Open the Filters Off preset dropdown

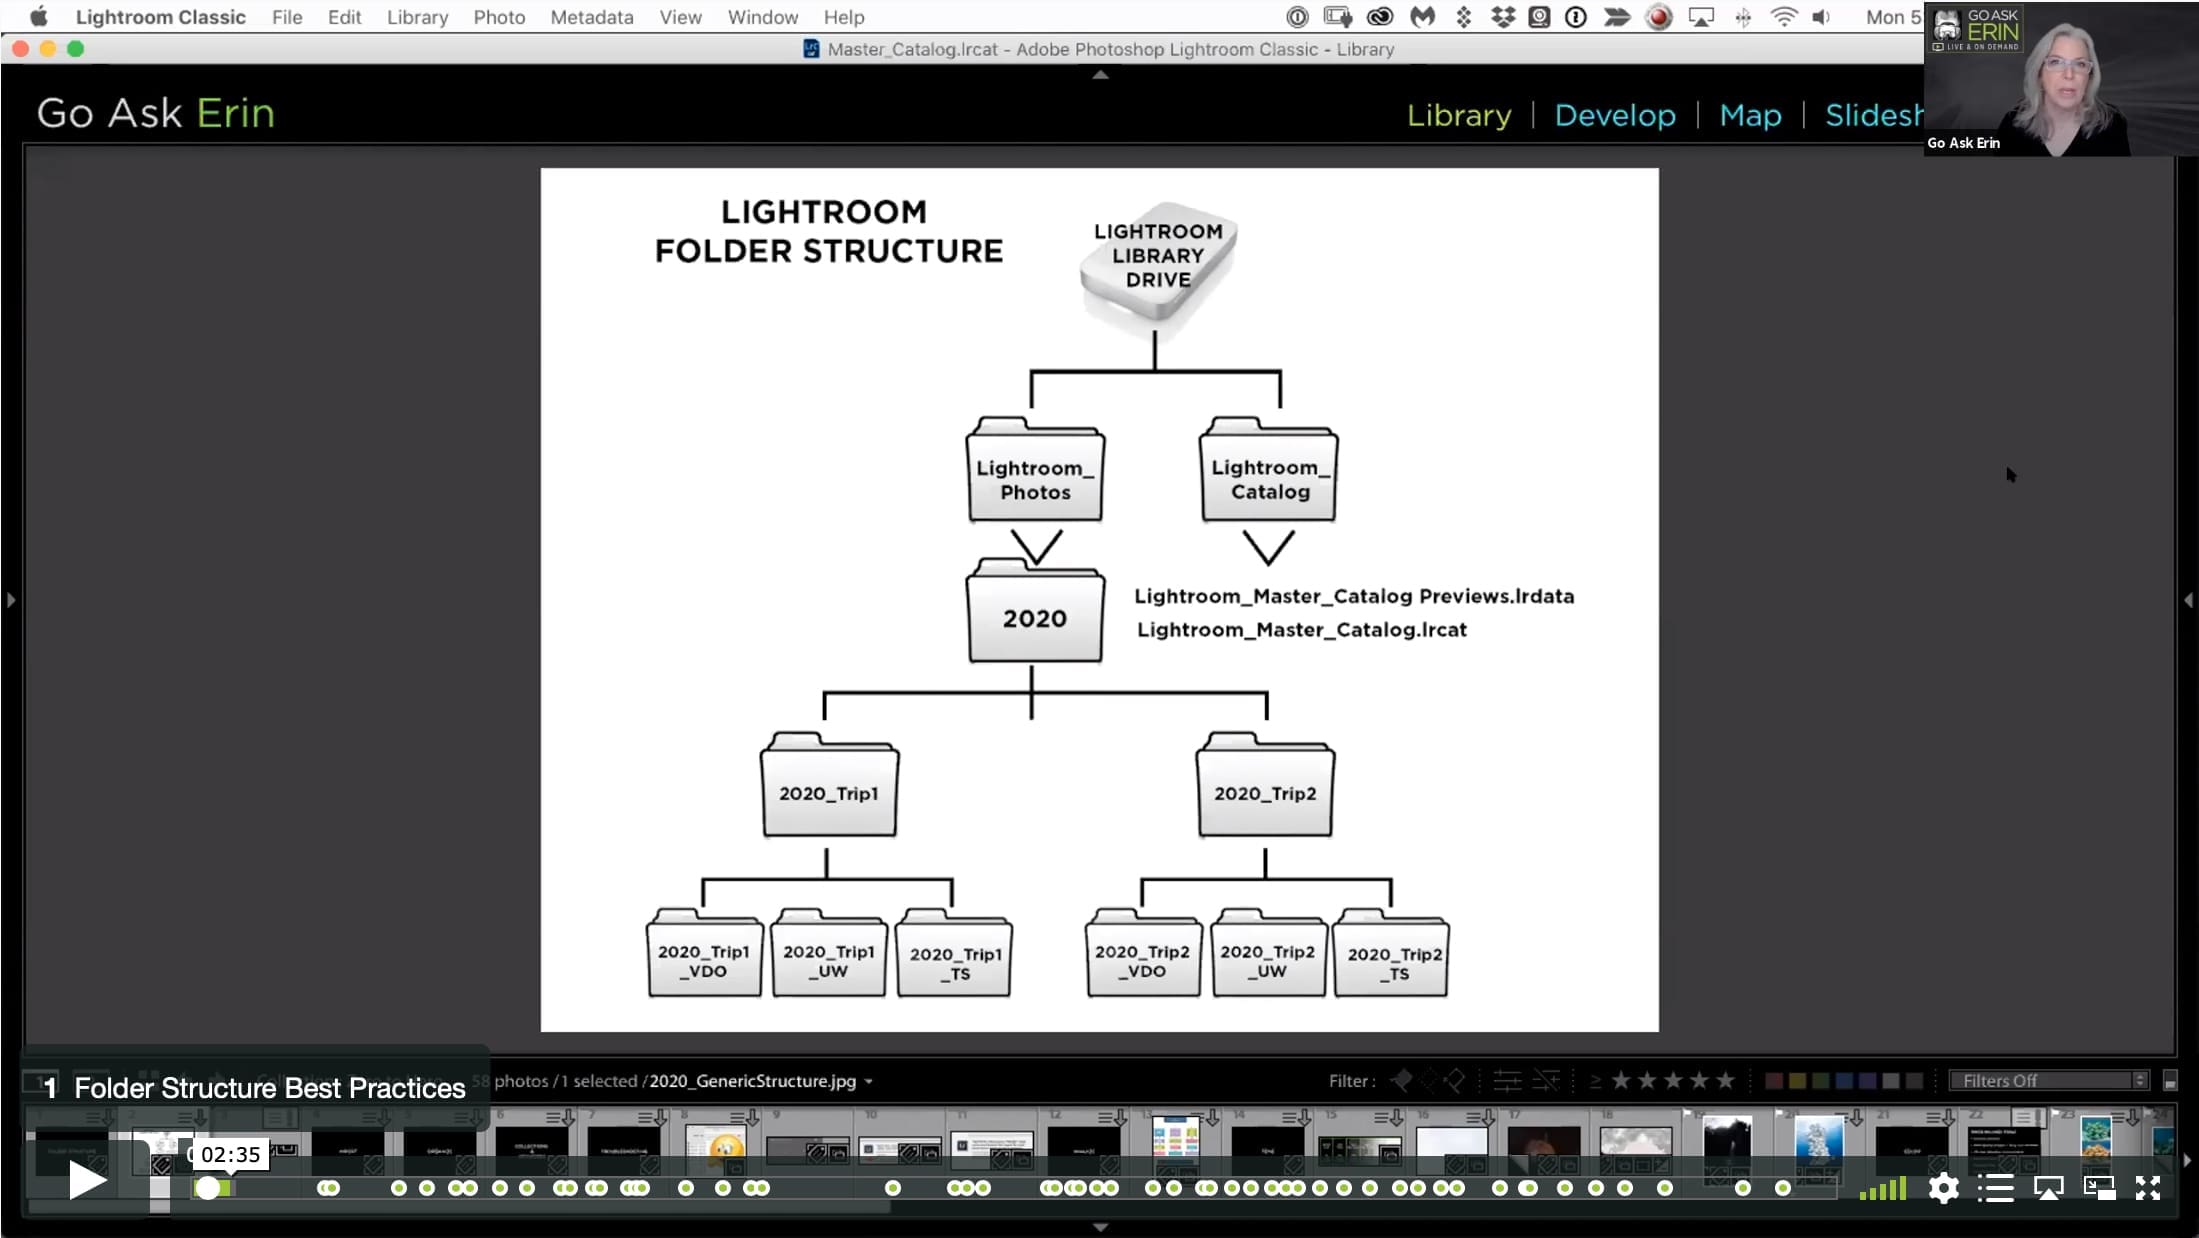(2049, 1081)
